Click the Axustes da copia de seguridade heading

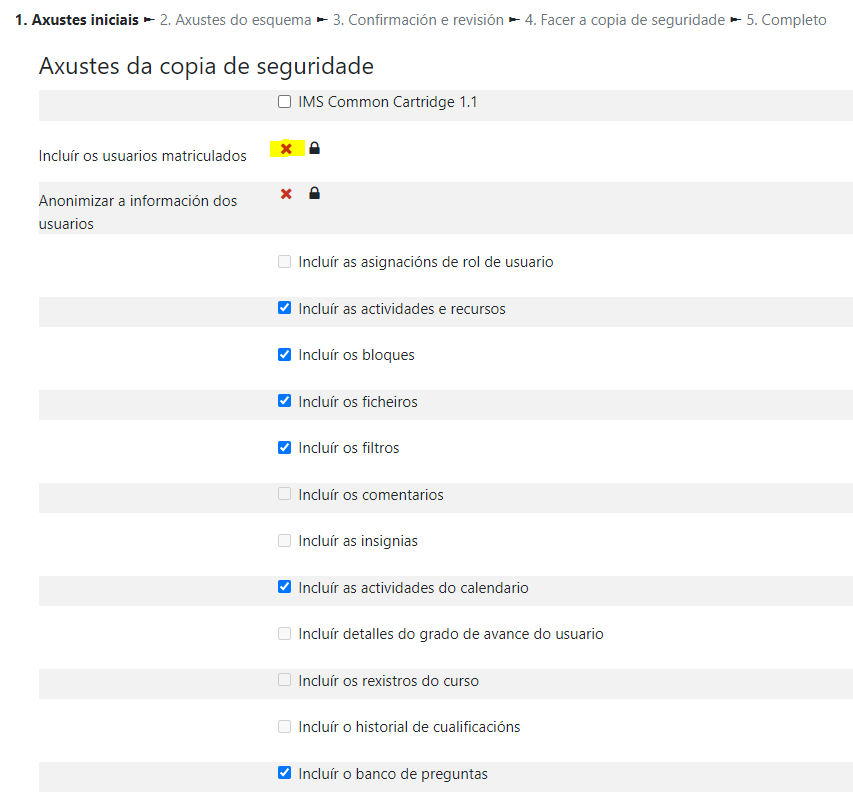tap(206, 66)
